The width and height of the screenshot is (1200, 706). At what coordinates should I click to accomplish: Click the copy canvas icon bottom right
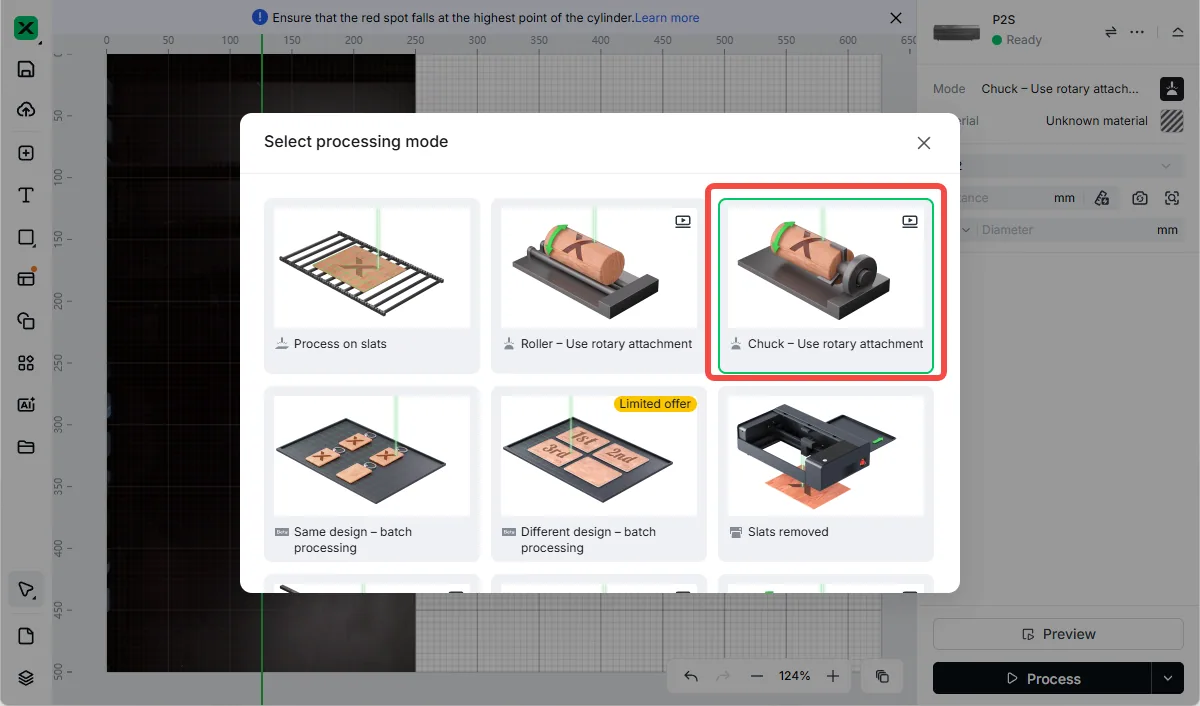pyautogui.click(x=882, y=676)
